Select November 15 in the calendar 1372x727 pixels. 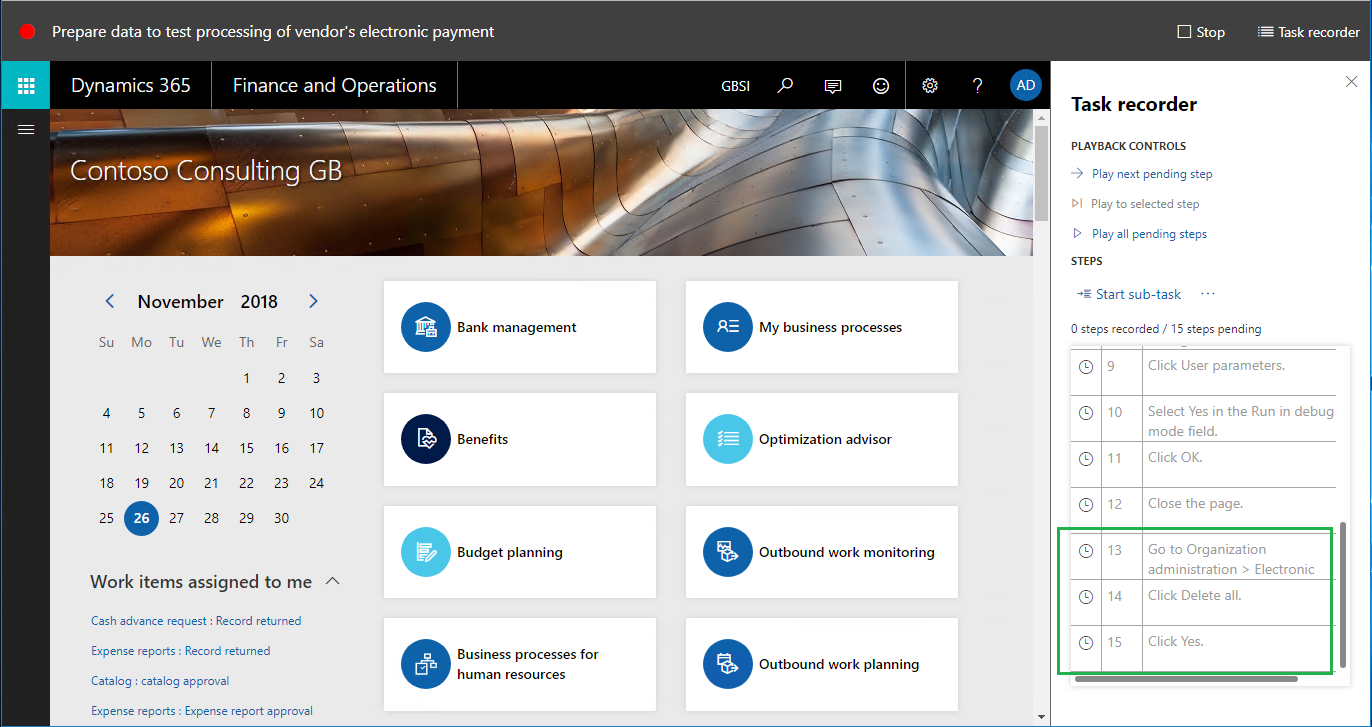click(246, 448)
